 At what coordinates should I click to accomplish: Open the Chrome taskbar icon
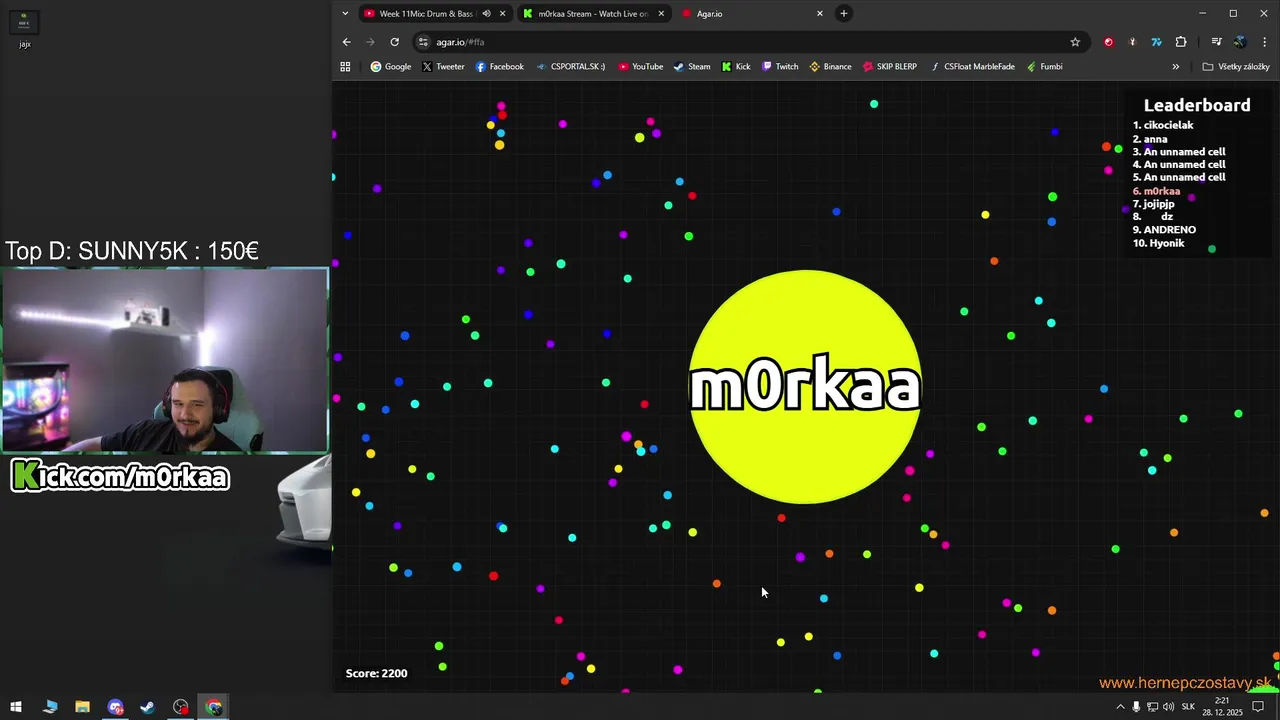click(213, 707)
